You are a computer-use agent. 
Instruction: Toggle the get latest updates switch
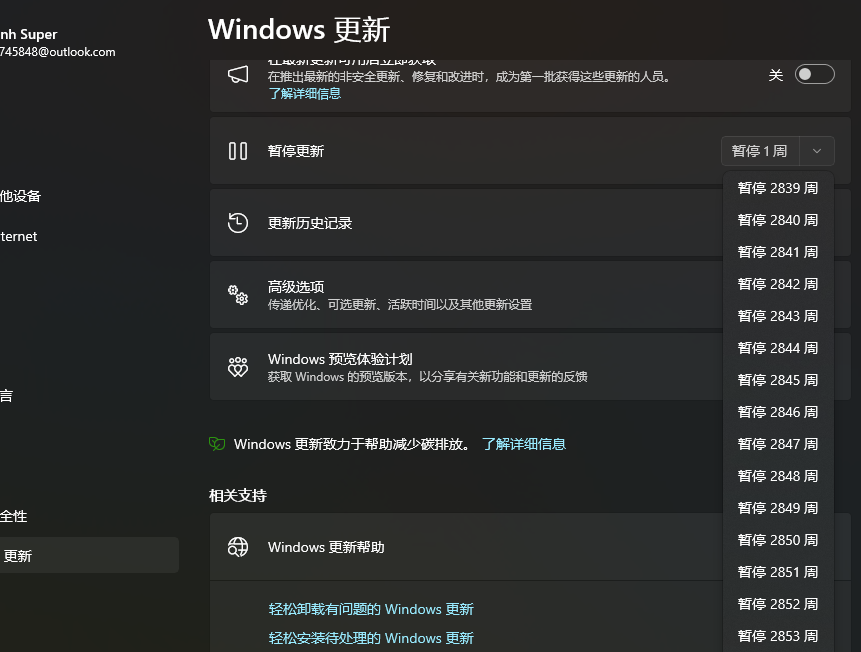click(x=814, y=75)
